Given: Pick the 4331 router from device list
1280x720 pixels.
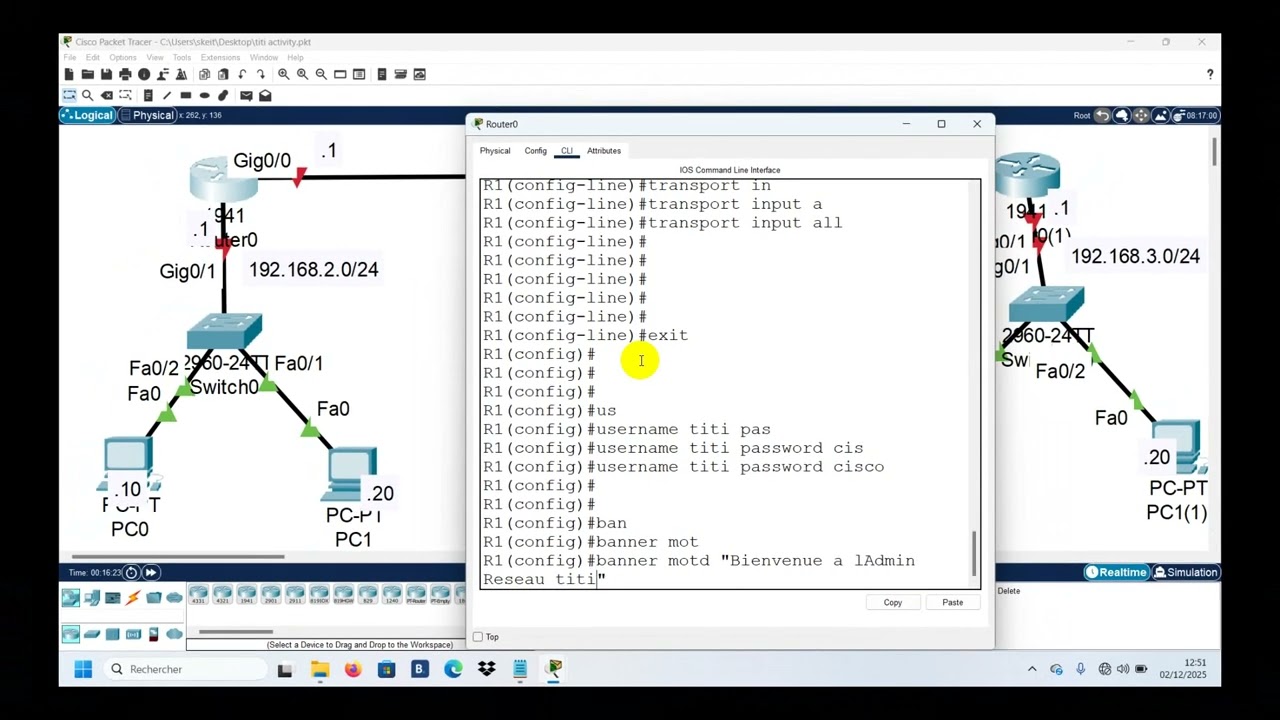Looking at the screenshot, I should coord(198,595).
